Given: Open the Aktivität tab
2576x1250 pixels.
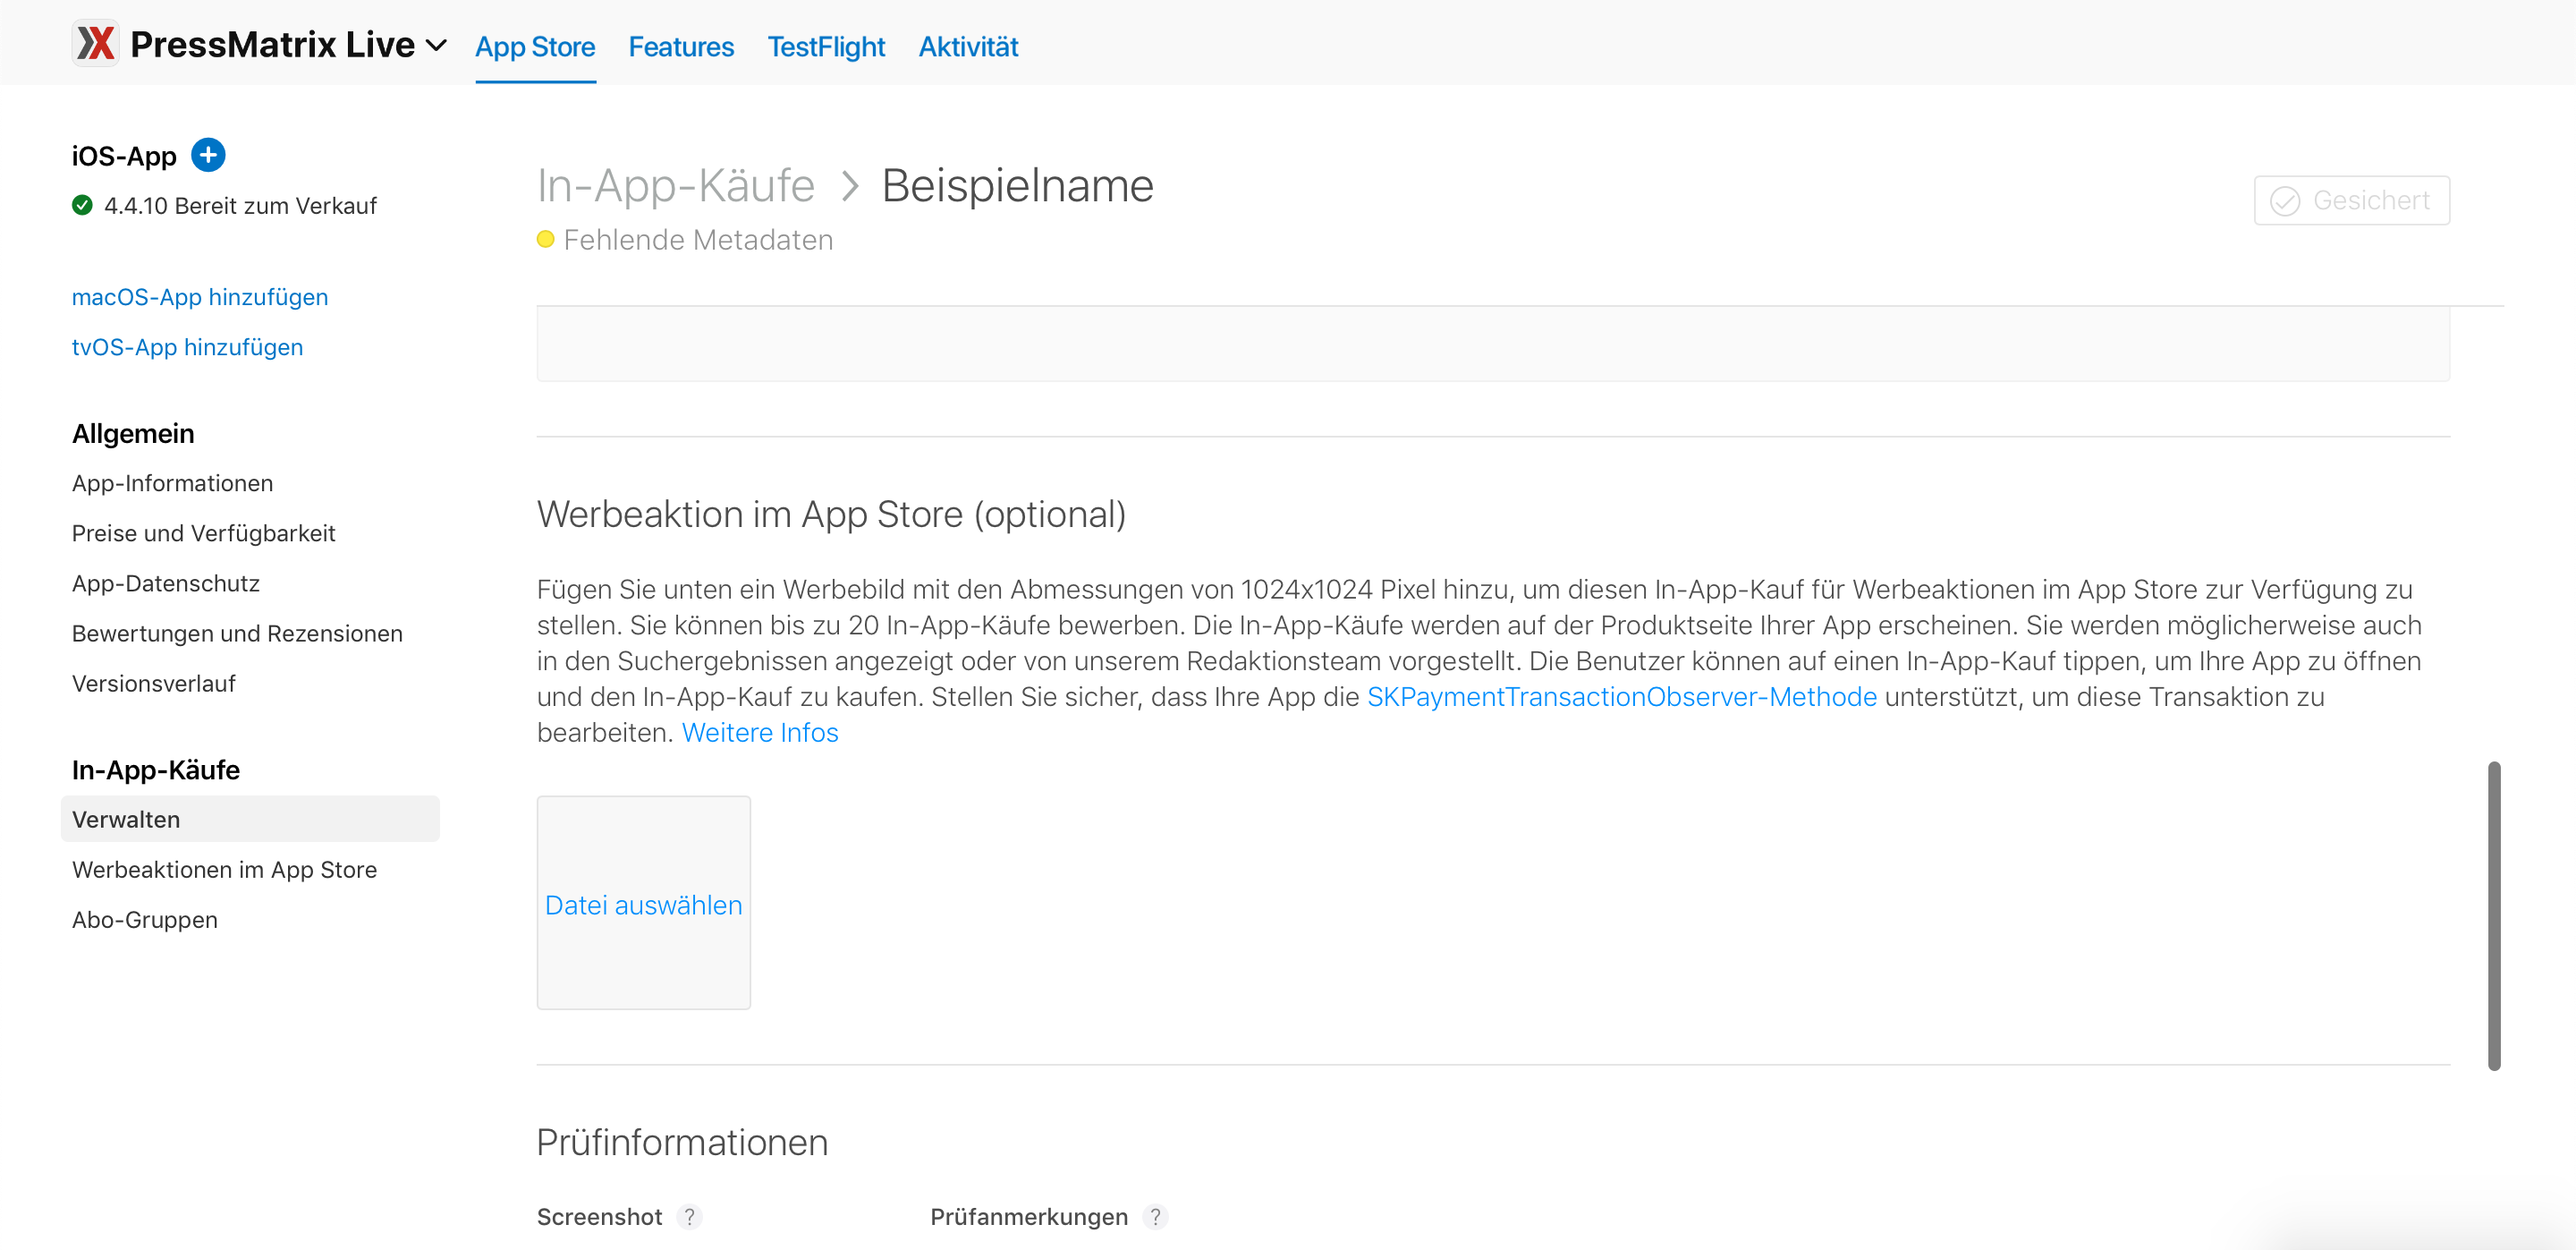Looking at the screenshot, I should click(968, 47).
